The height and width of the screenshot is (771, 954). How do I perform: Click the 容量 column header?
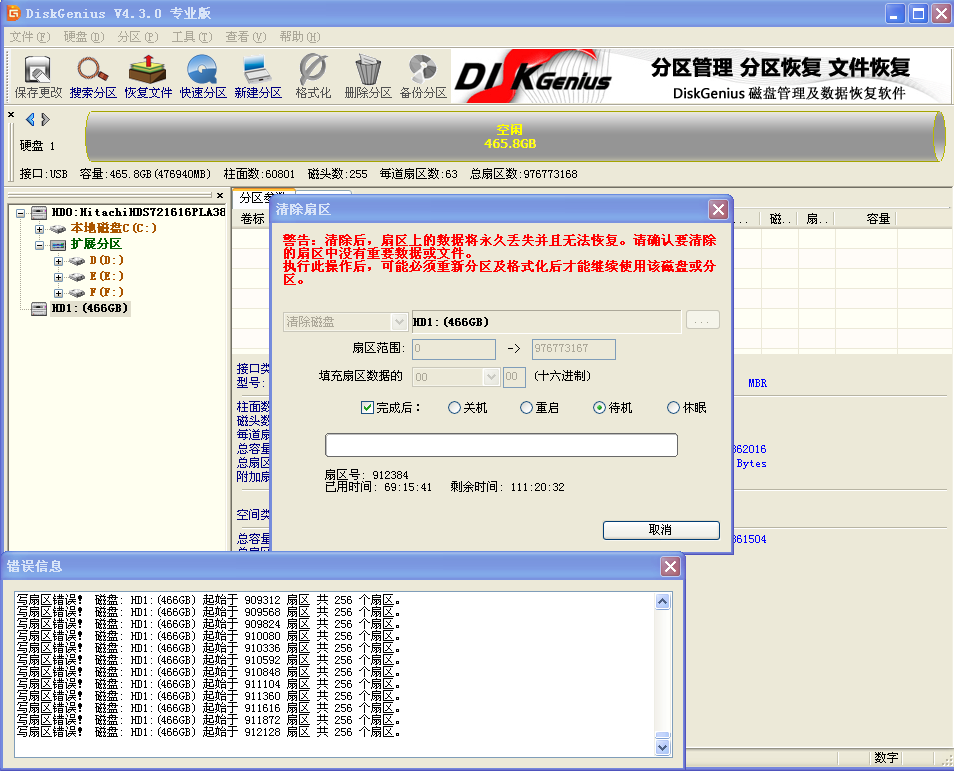click(878, 219)
